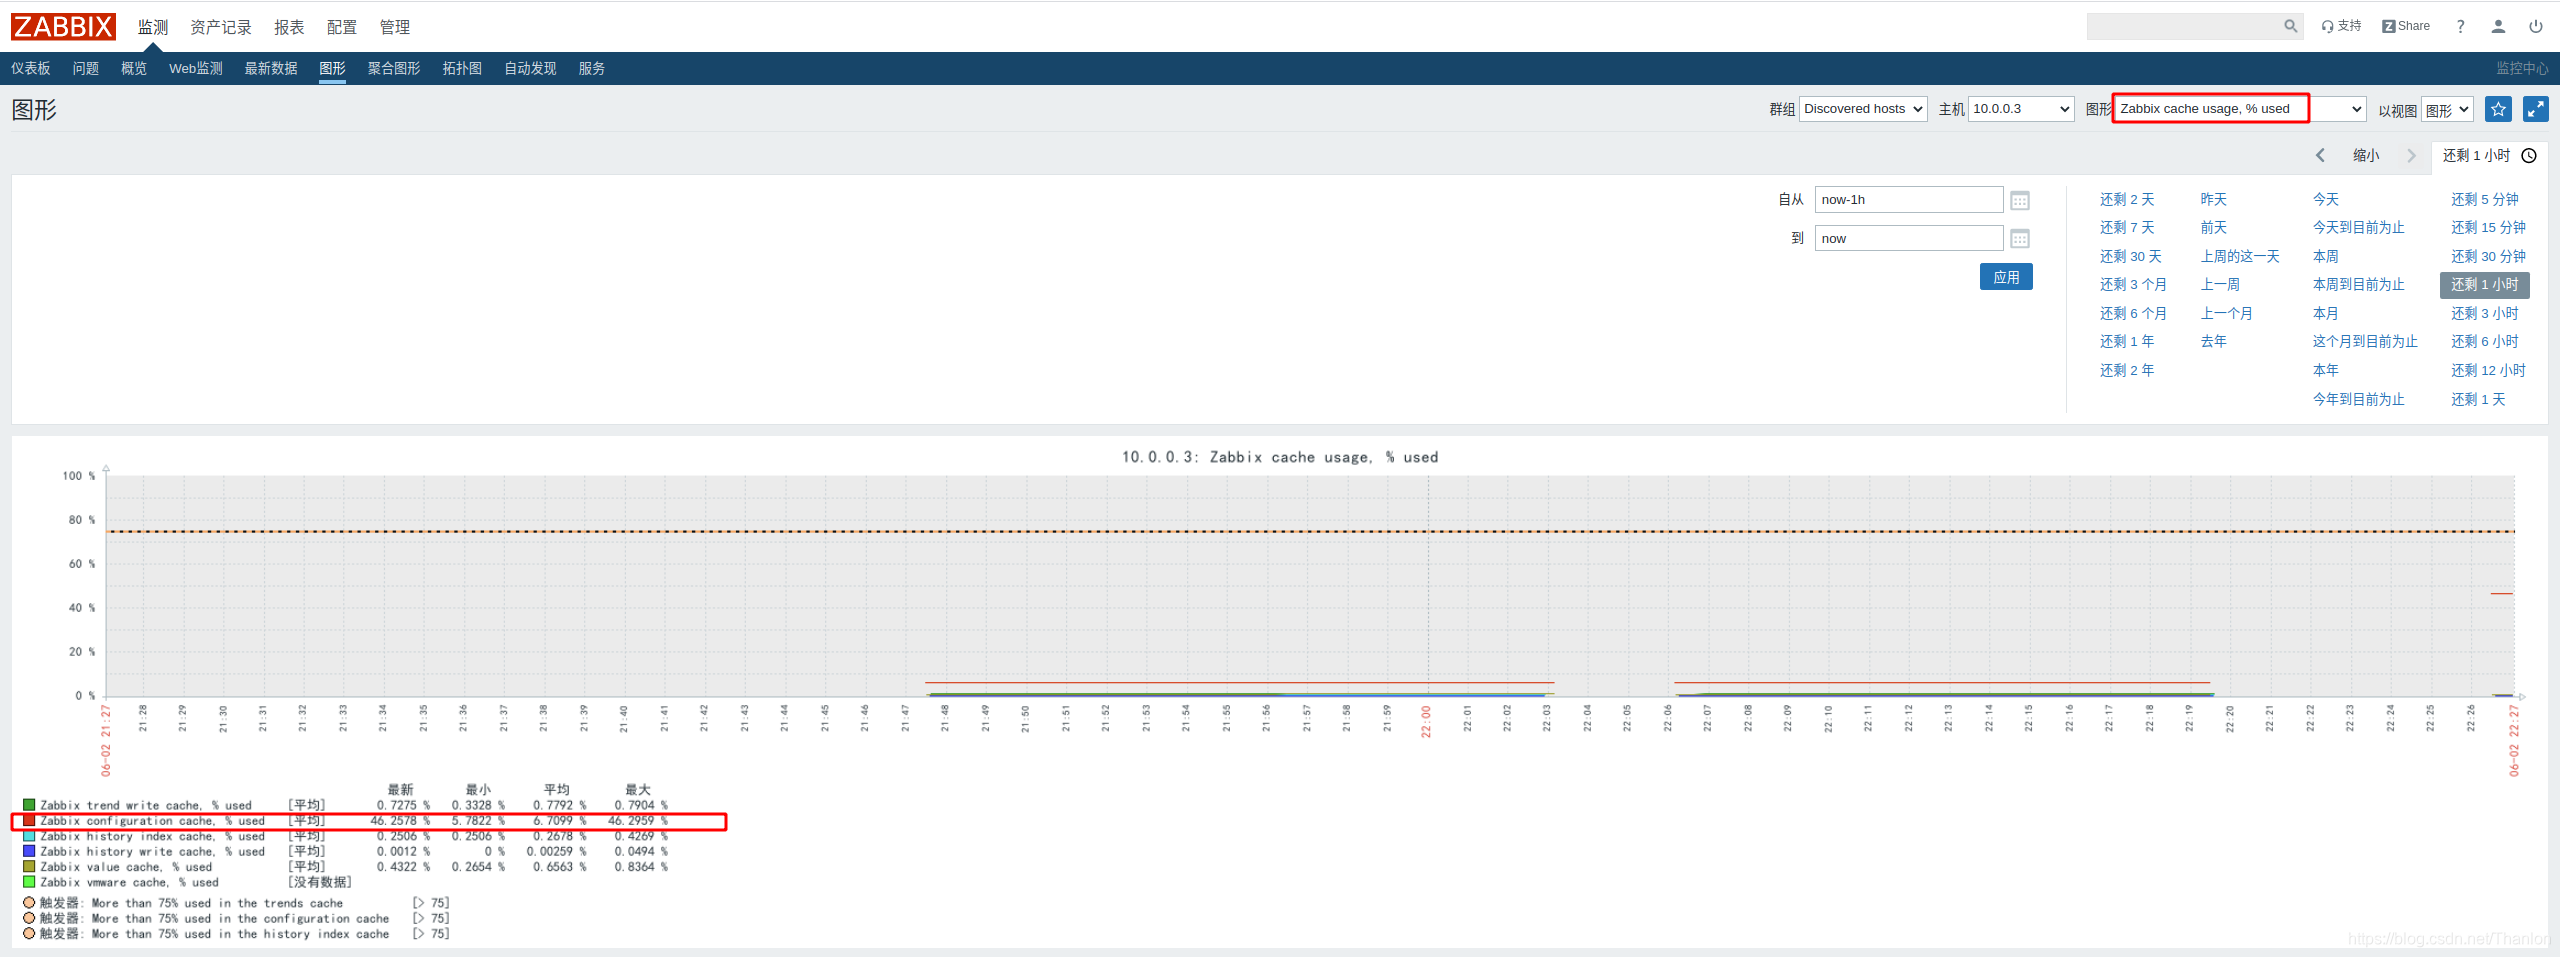Open the view-as dropdown
The height and width of the screenshot is (957, 2560).
(x=2447, y=109)
